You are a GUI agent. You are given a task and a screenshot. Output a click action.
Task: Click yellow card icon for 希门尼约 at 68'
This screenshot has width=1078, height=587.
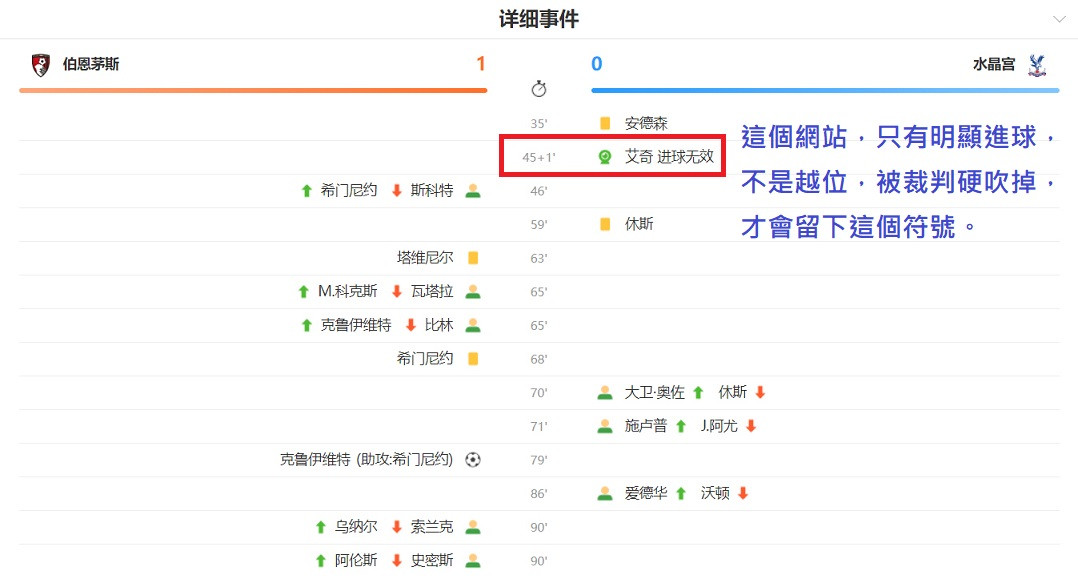pyautogui.click(x=473, y=359)
